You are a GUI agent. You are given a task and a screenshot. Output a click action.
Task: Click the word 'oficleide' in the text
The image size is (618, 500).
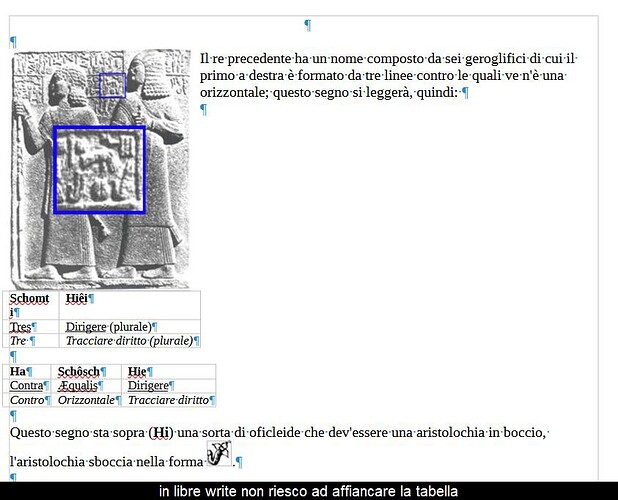(x=273, y=433)
